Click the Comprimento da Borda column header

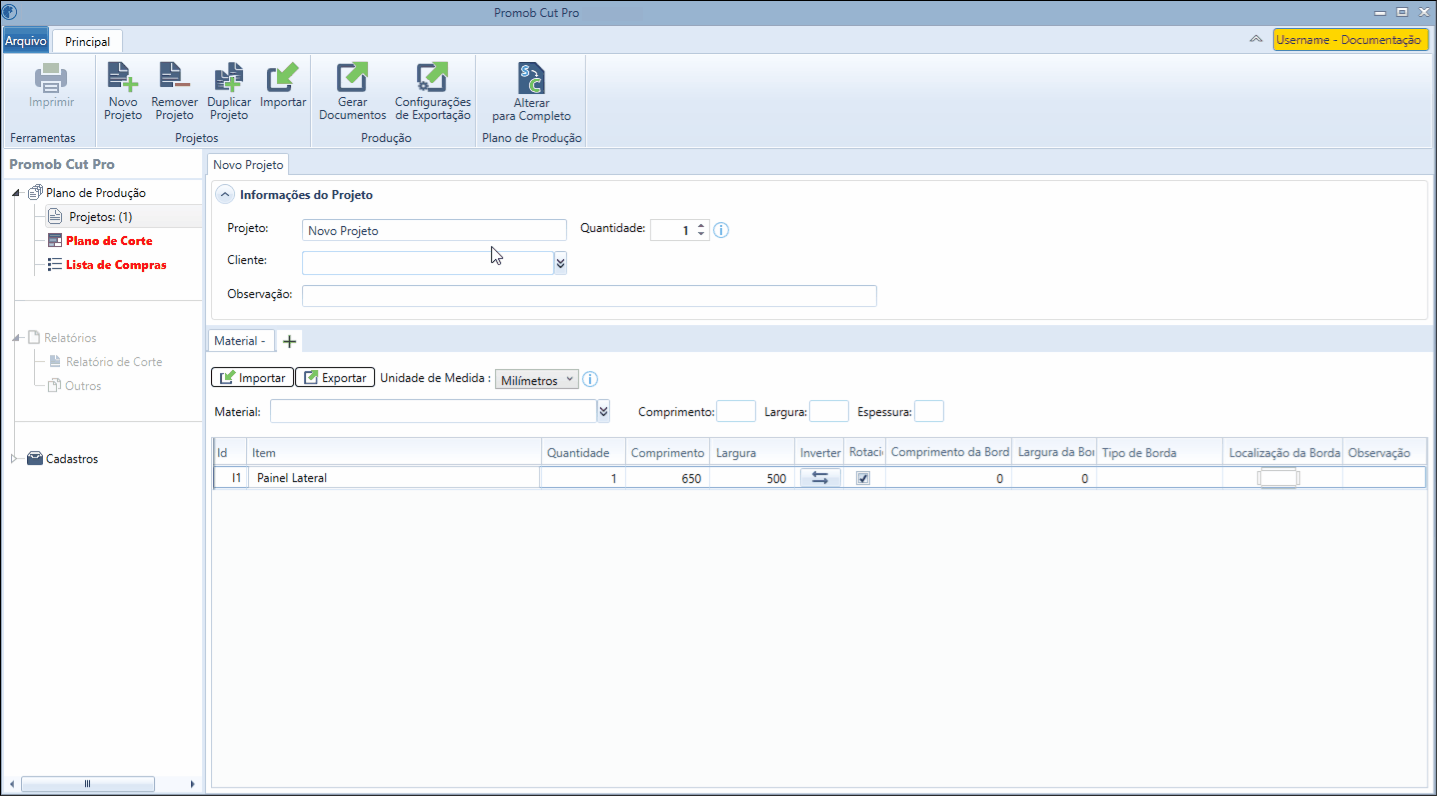point(948,453)
